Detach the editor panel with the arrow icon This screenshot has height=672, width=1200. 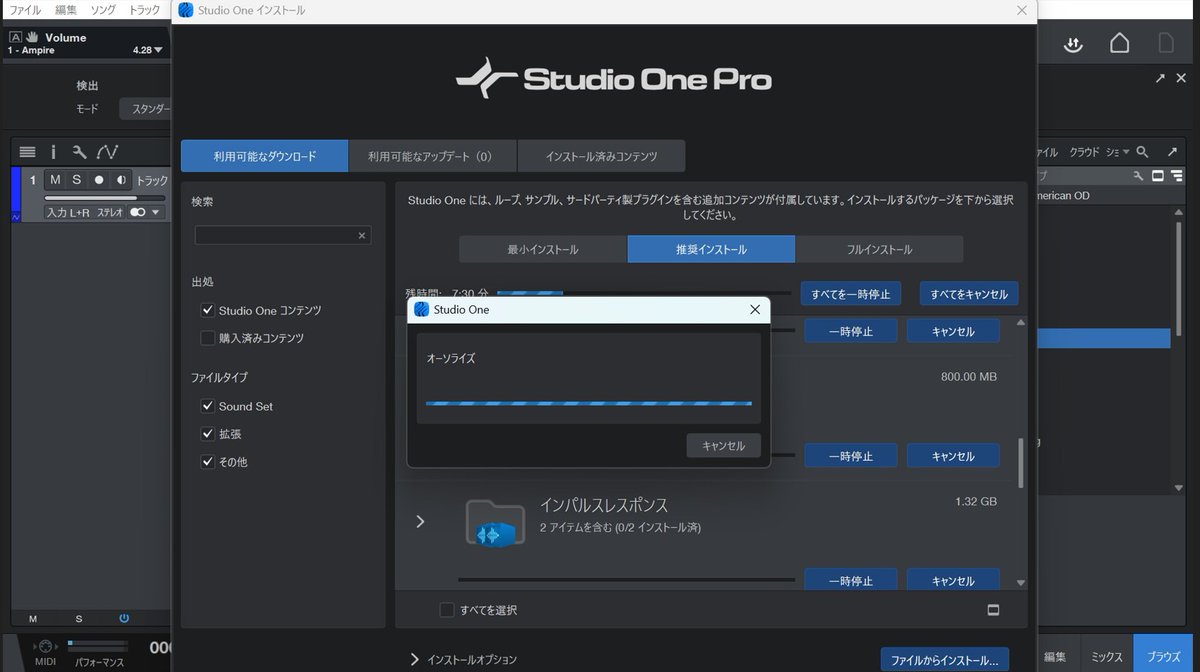[1160, 78]
